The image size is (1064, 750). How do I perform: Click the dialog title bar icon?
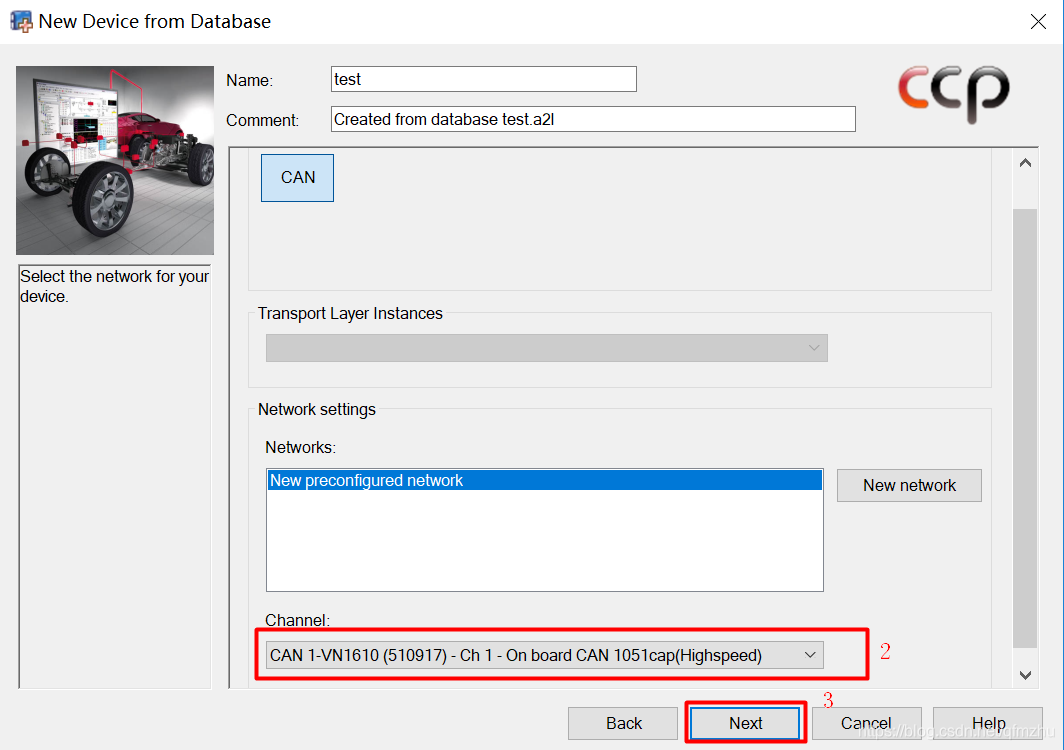point(21,22)
